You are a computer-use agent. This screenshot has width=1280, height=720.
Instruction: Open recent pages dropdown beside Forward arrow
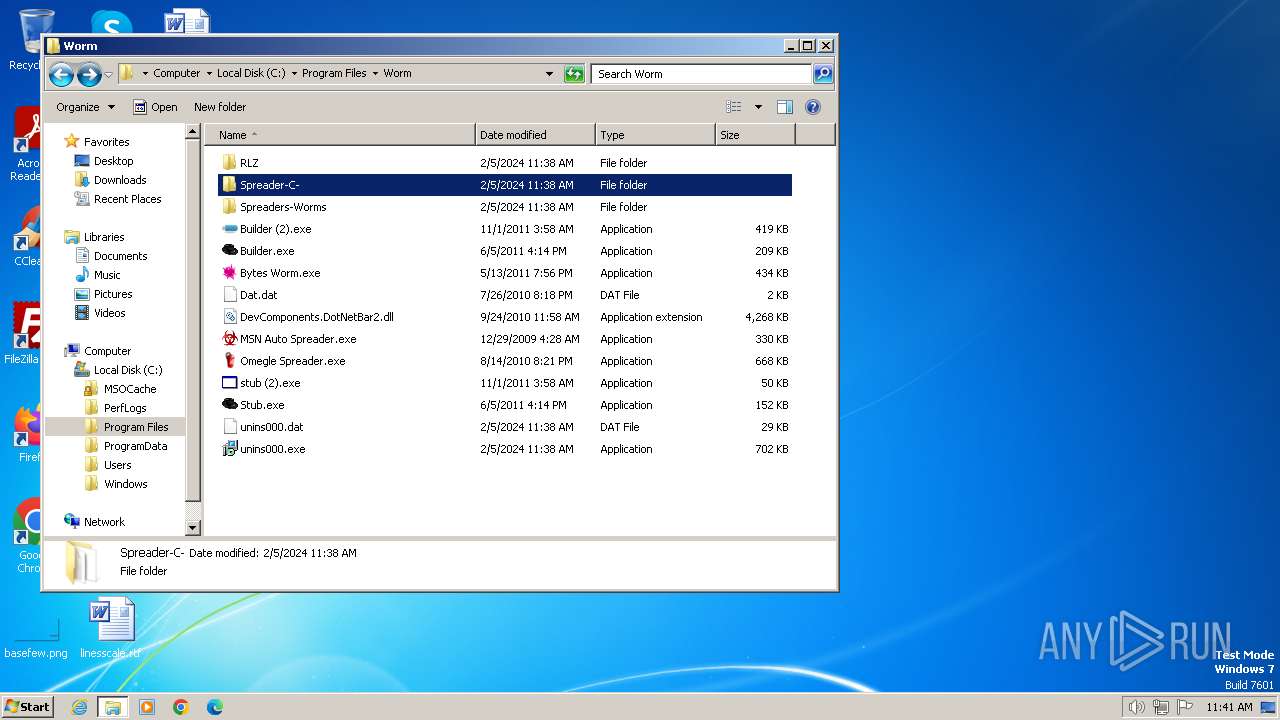(108, 75)
